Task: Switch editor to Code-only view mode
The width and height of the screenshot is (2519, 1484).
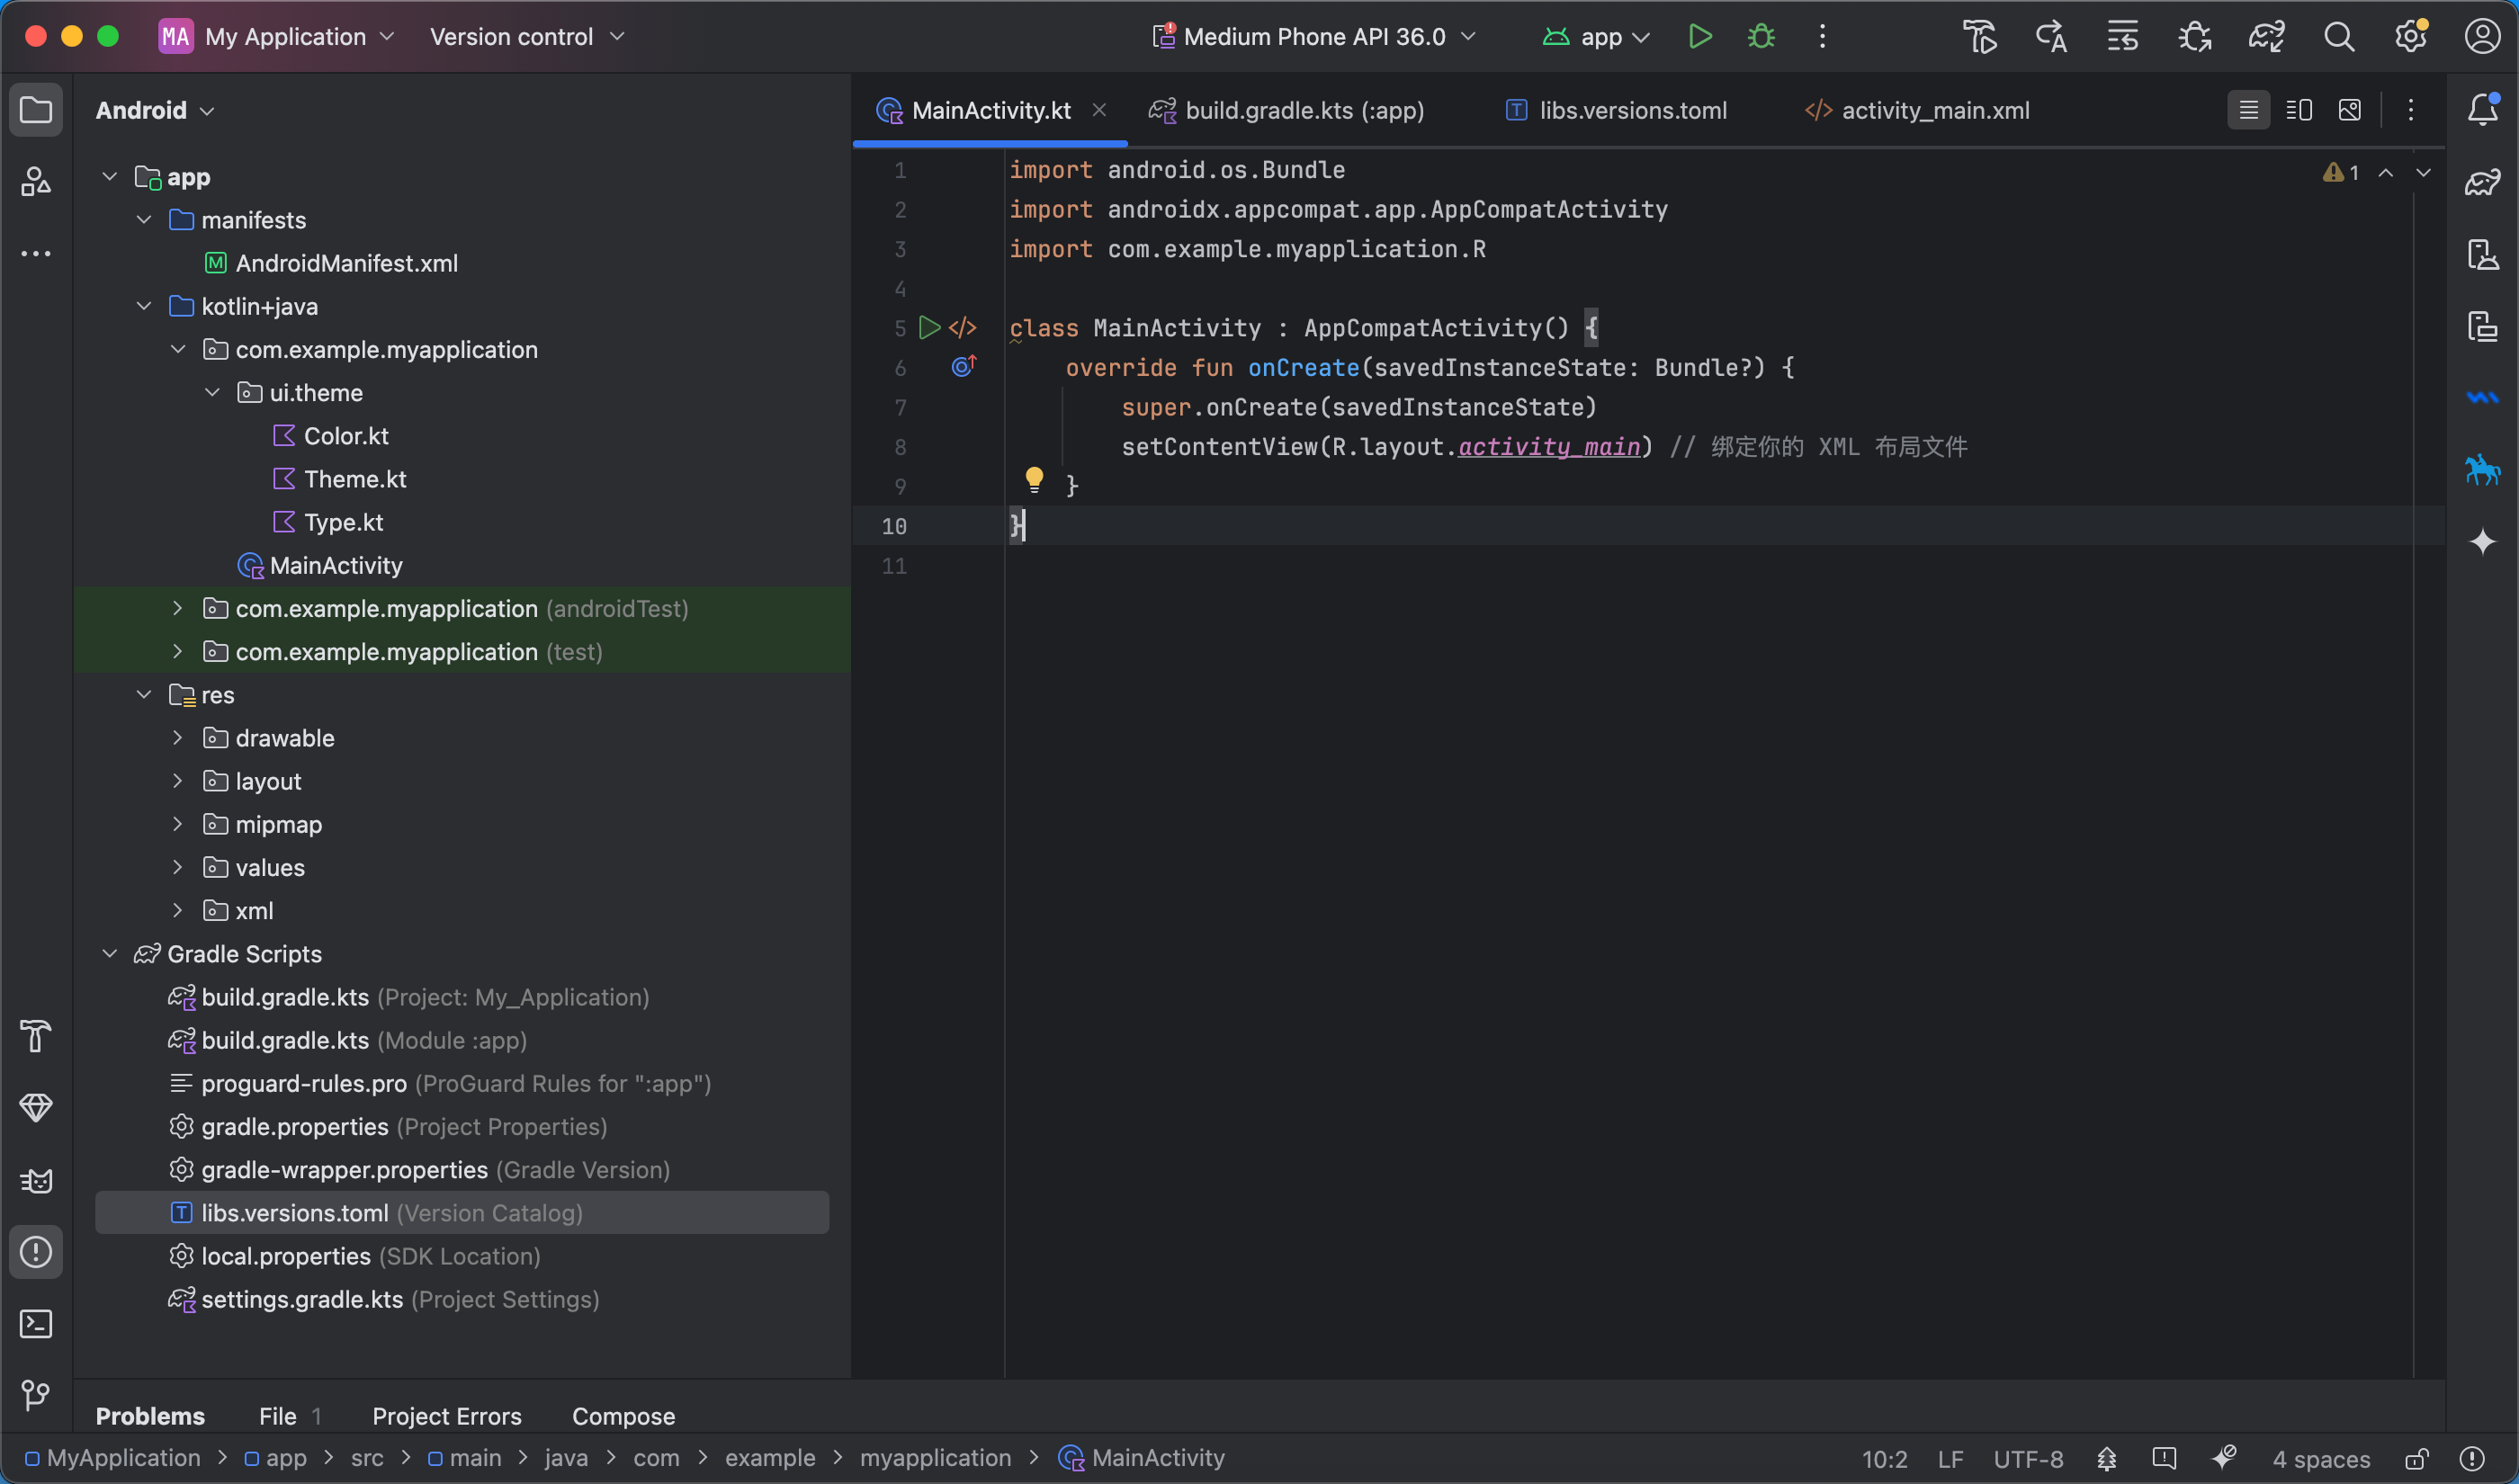Action: pos(2248,110)
